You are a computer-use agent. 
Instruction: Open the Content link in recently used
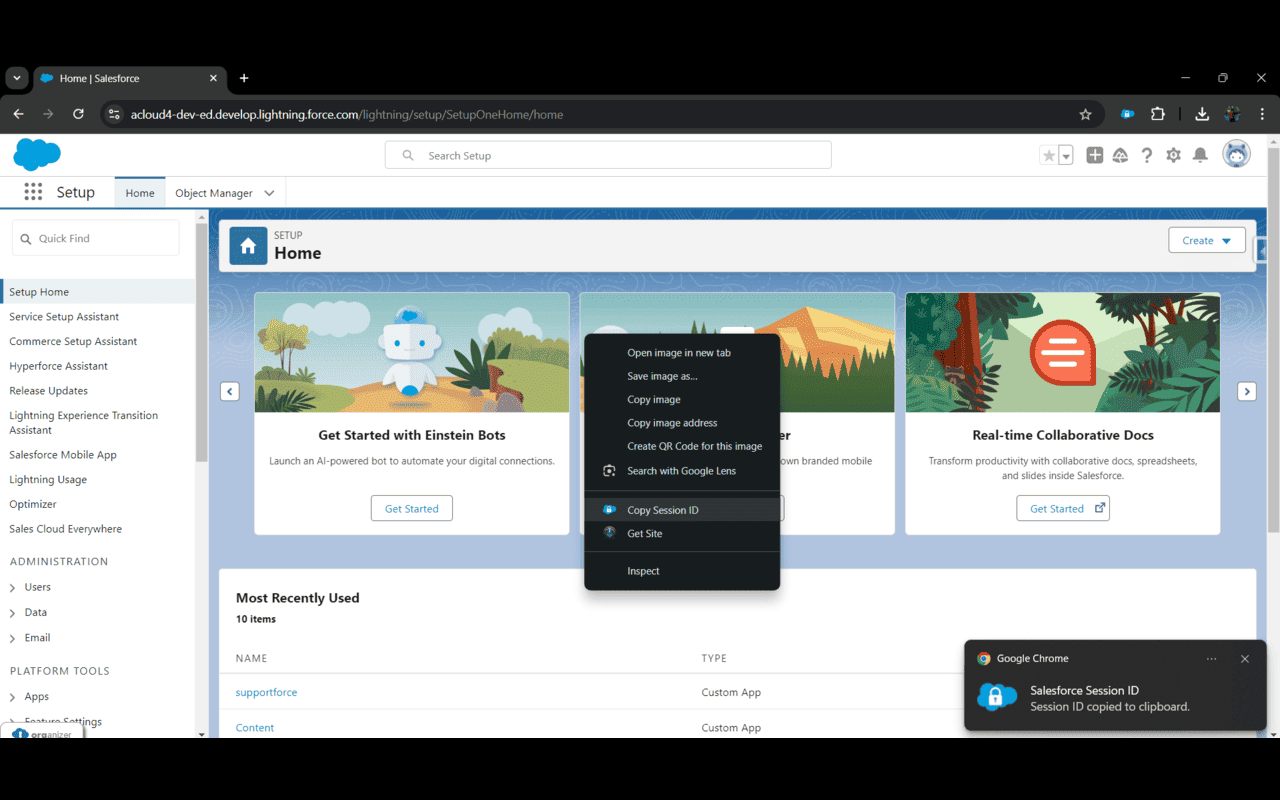(x=255, y=728)
